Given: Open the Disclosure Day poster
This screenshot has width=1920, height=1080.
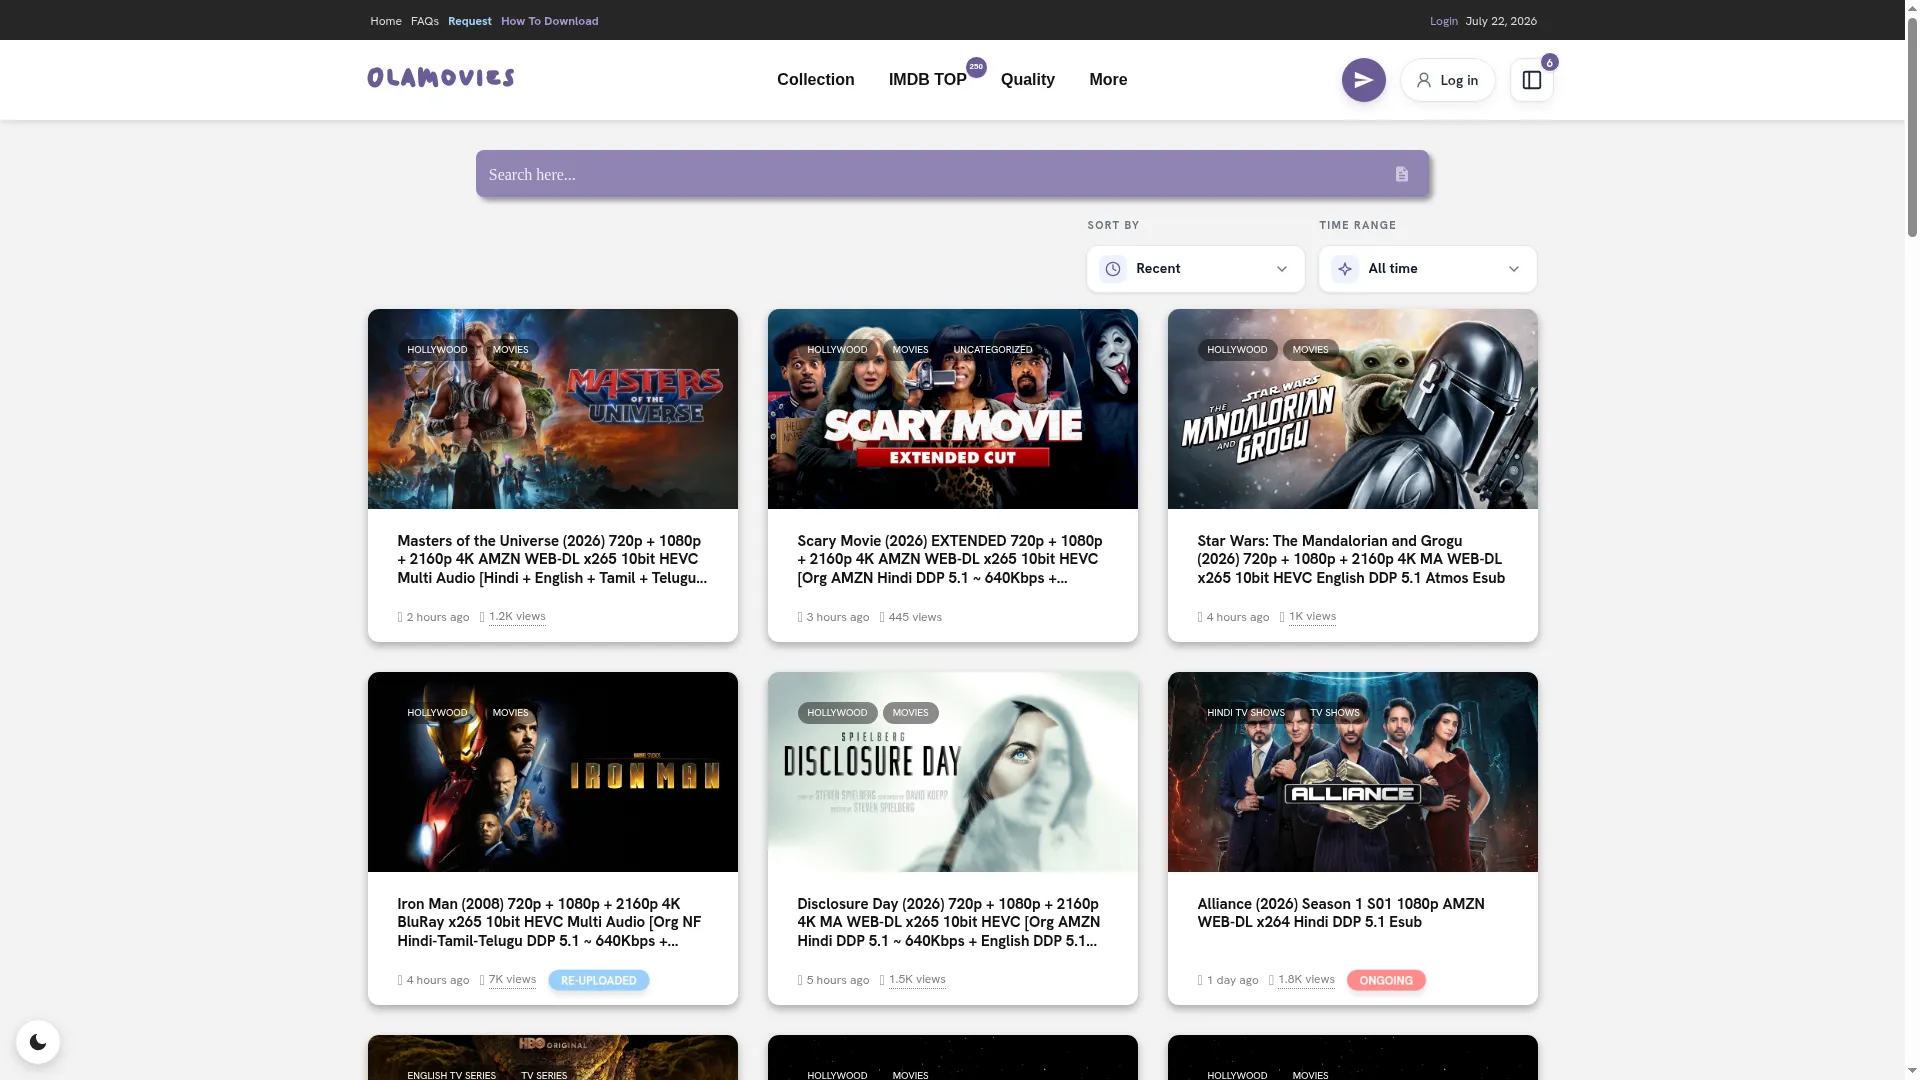Looking at the screenshot, I should point(952,772).
